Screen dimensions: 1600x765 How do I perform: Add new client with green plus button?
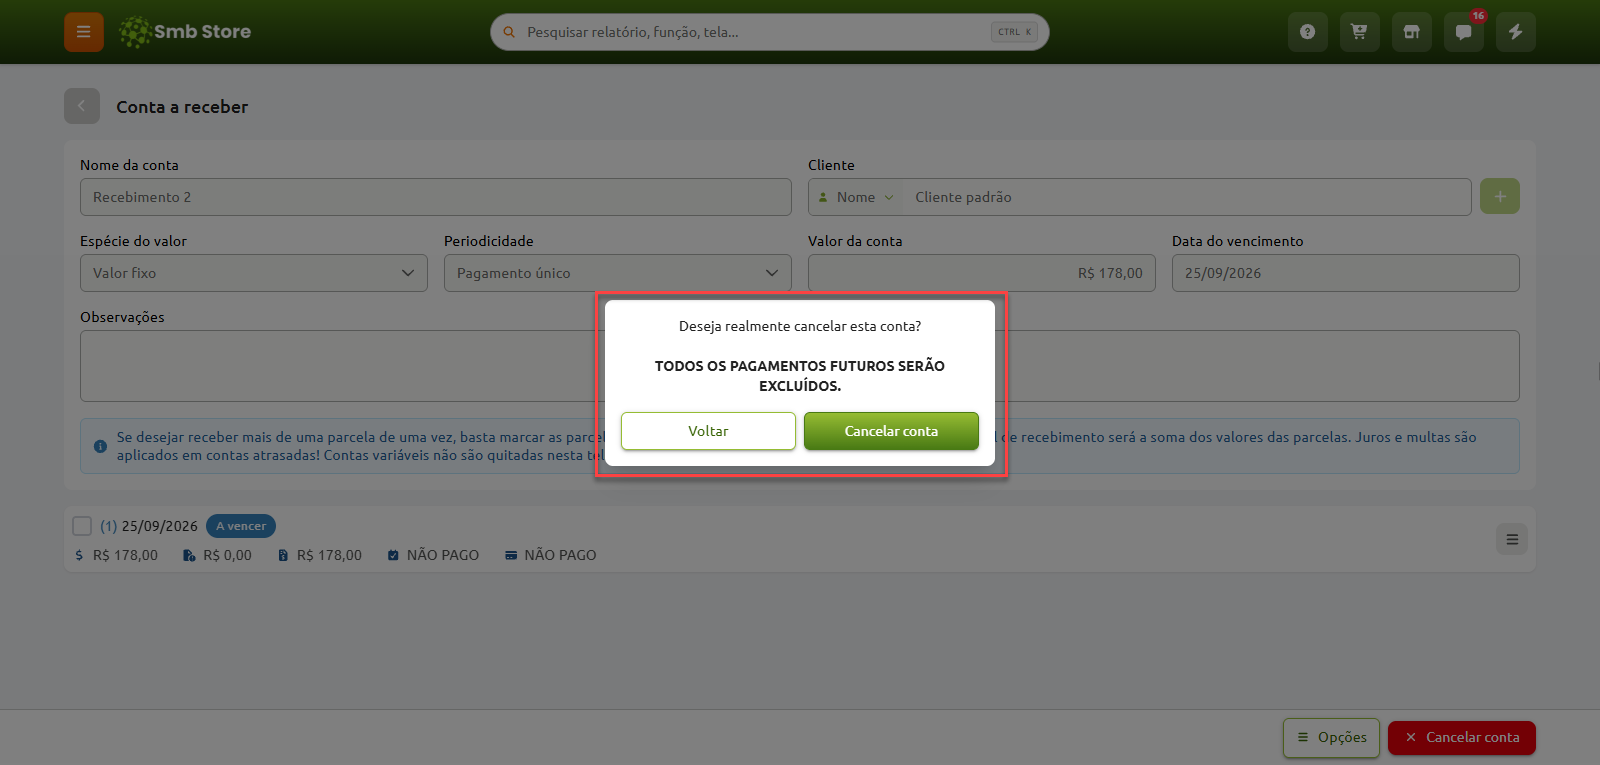[1500, 197]
